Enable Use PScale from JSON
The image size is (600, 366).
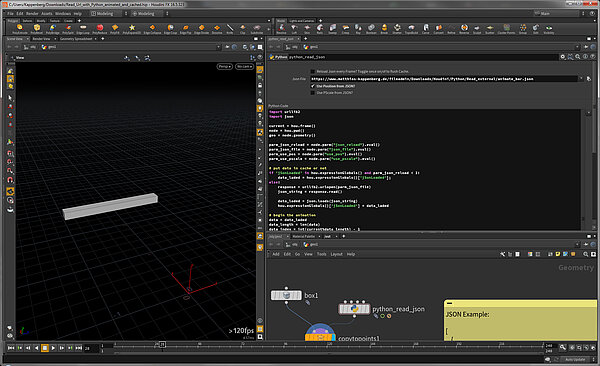pos(313,93)
